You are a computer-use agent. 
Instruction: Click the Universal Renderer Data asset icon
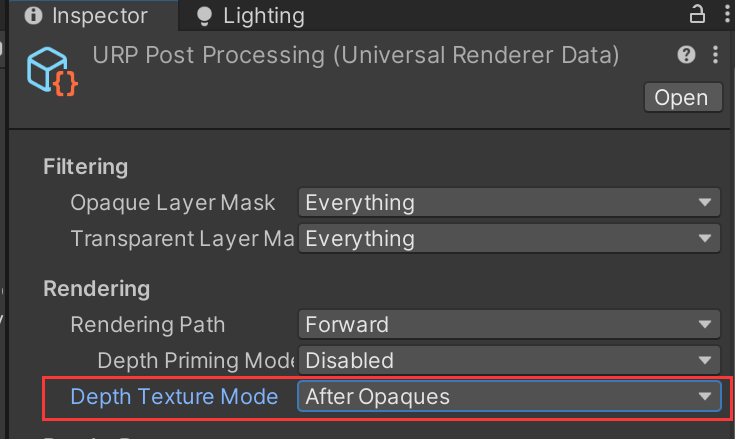[x=52, y=71]
